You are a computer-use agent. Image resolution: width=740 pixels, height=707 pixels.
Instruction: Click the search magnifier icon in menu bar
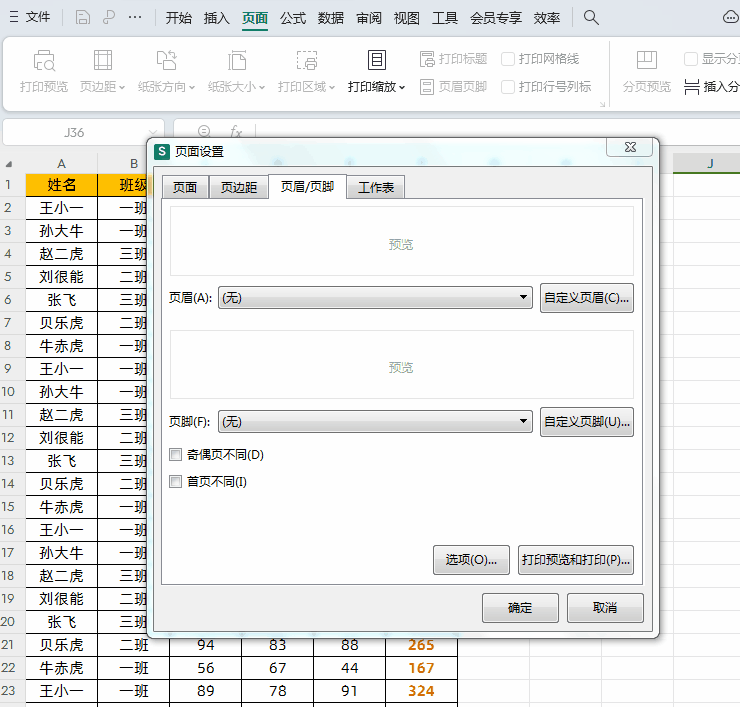(x=591, y=17)
